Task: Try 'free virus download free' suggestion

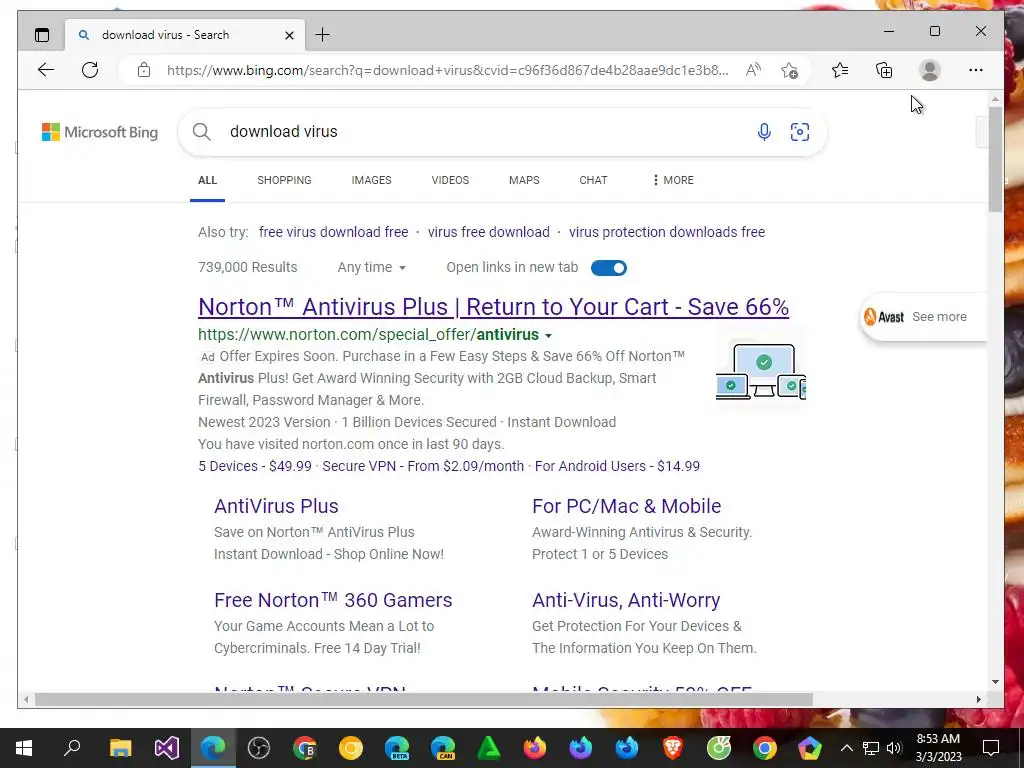Action: coord(333,232)
